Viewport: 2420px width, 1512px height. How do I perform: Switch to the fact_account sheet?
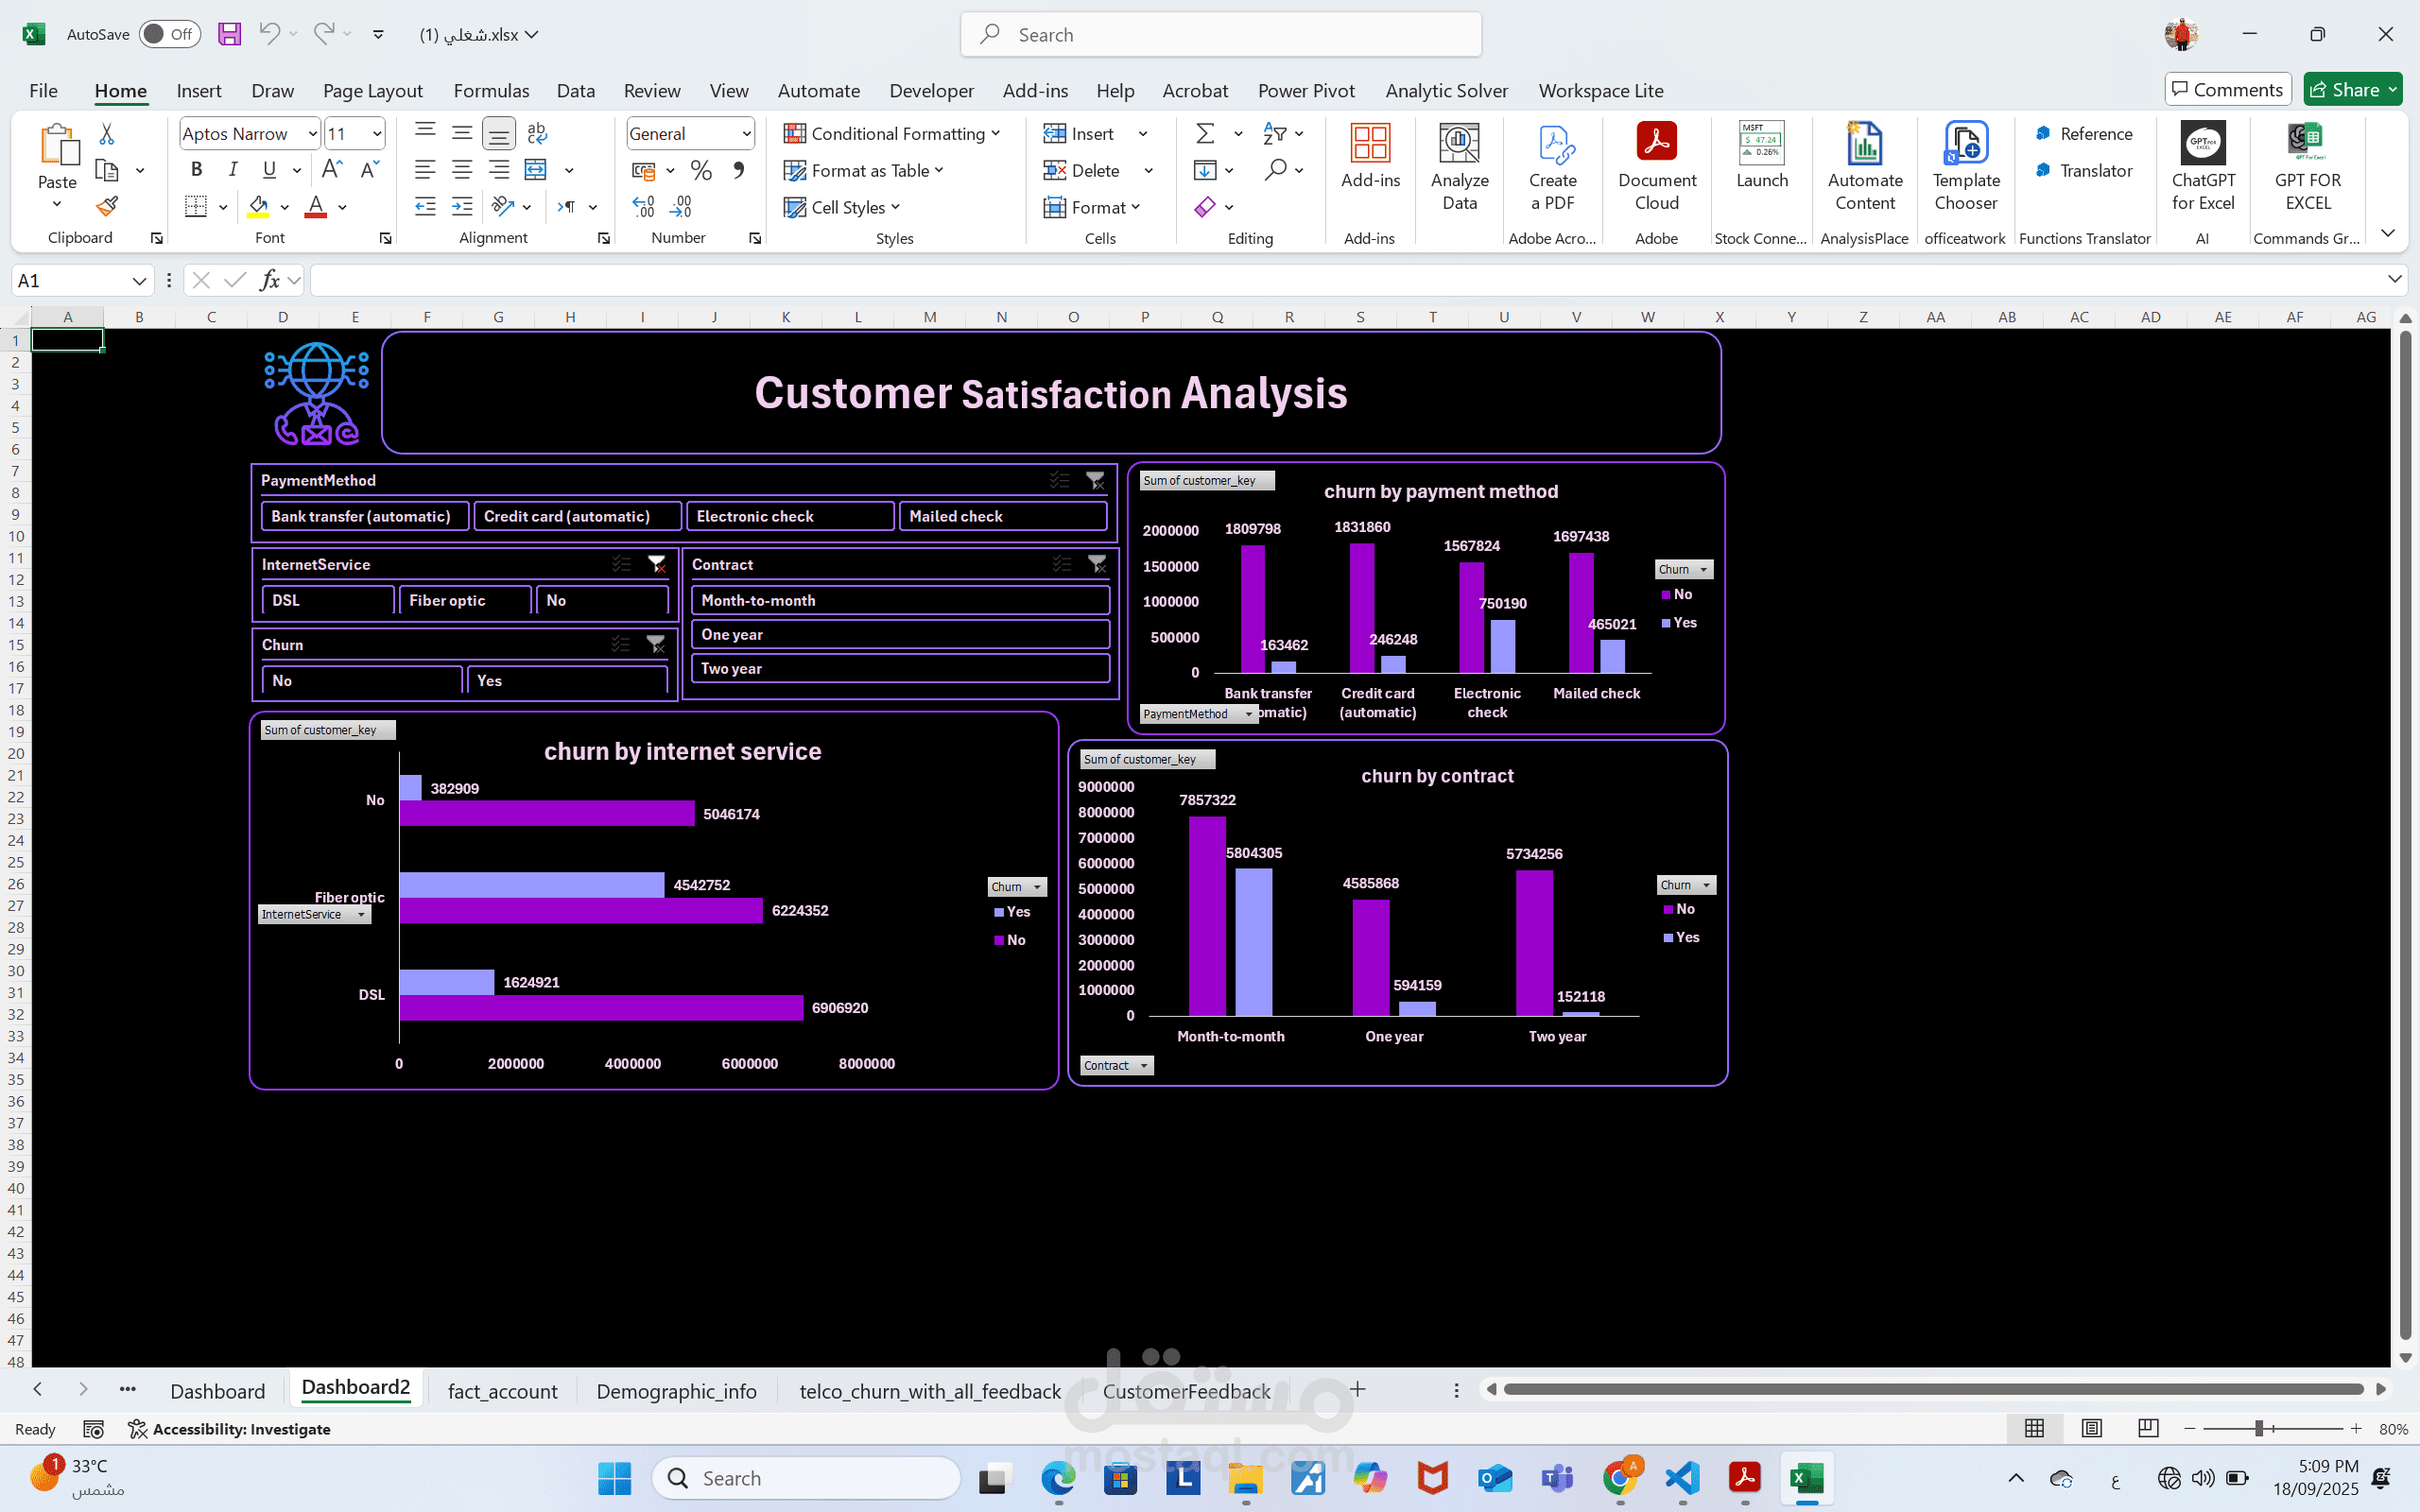pyautogui.click(x=502, y=1391)
